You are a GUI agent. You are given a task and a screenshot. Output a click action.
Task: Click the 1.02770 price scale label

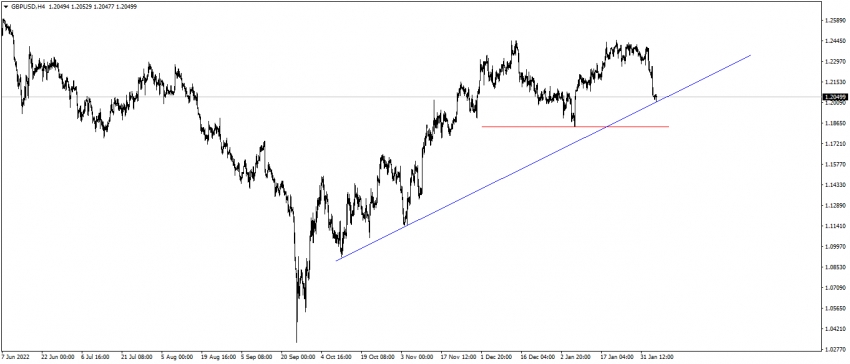click(x=834, y=349)
